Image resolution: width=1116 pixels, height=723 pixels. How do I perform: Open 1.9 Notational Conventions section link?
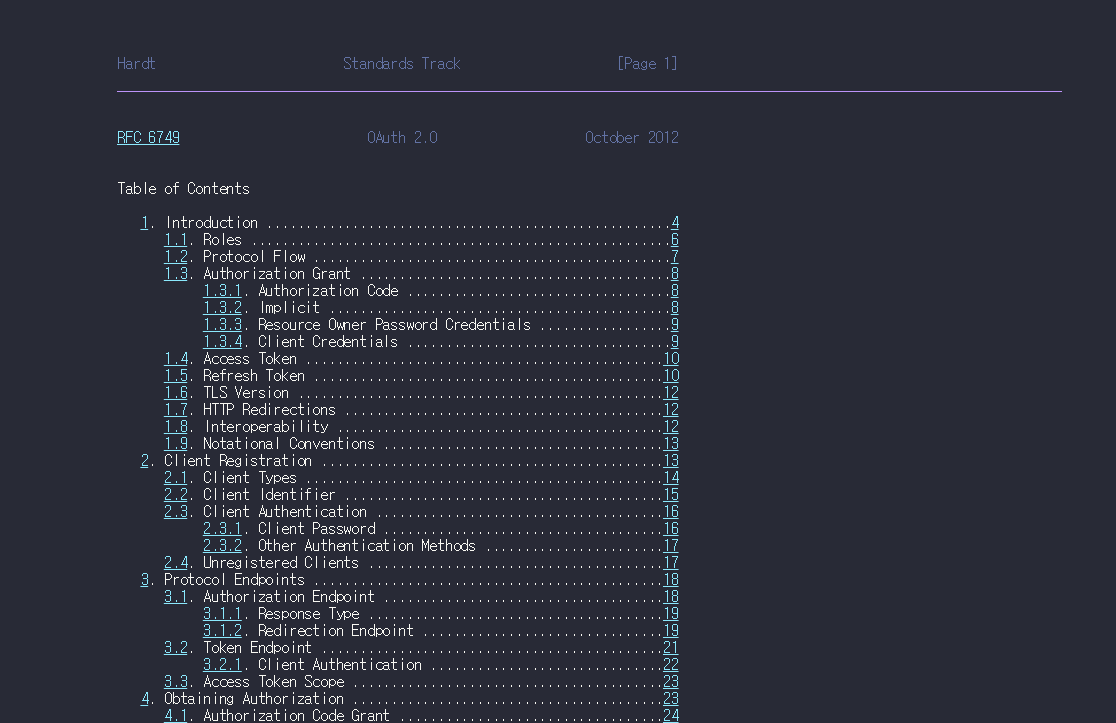click(176, 444)
